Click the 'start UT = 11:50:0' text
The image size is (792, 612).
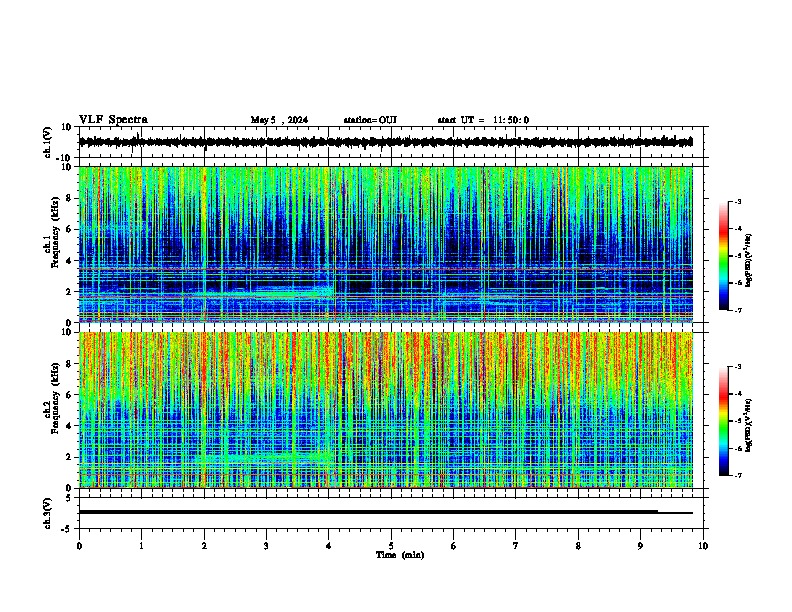click(x=483, y=120)
